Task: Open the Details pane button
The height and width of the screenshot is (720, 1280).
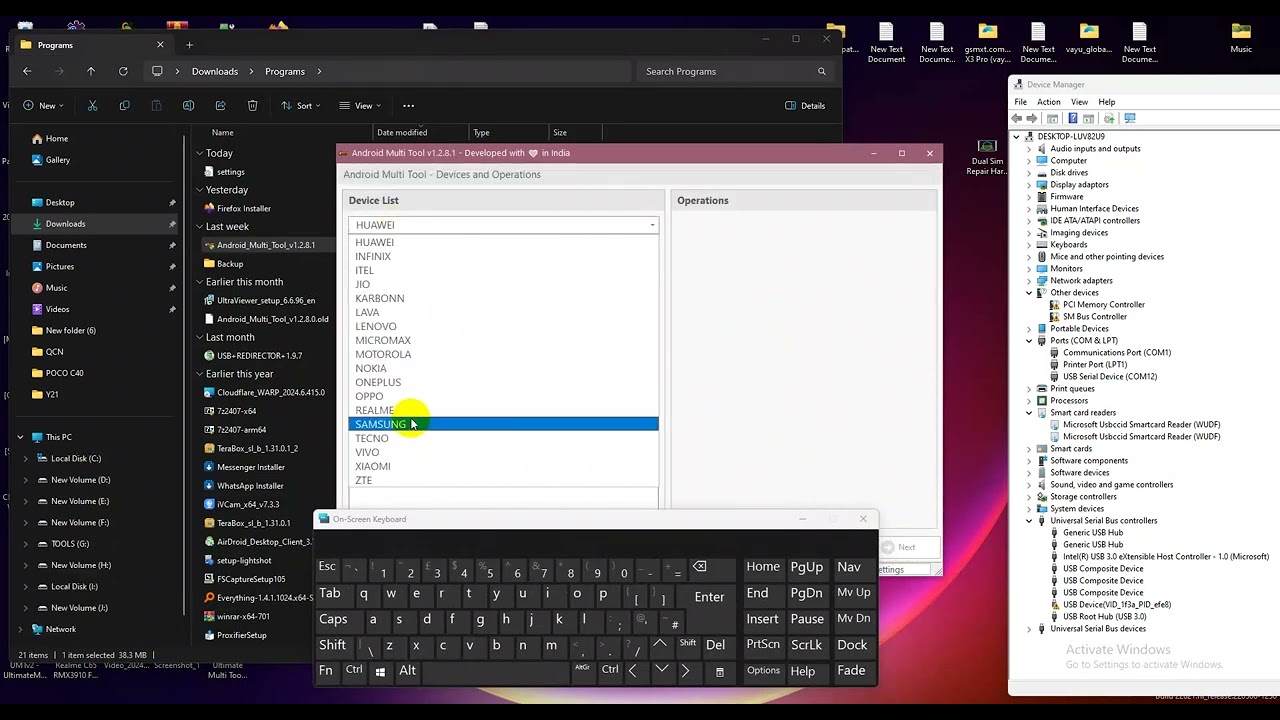Action: pos(805,105)
